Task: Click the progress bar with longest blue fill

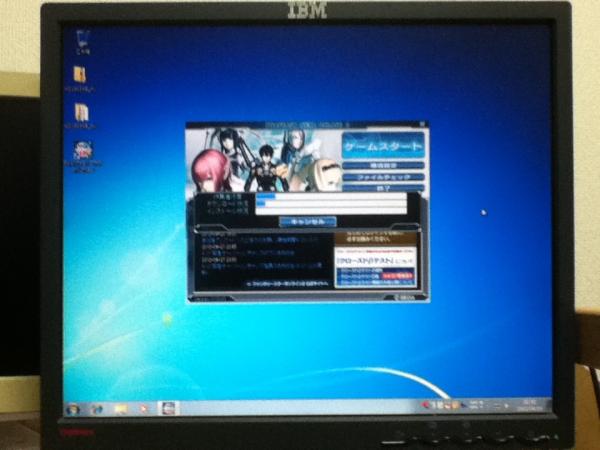Action: tap(331, 196)
